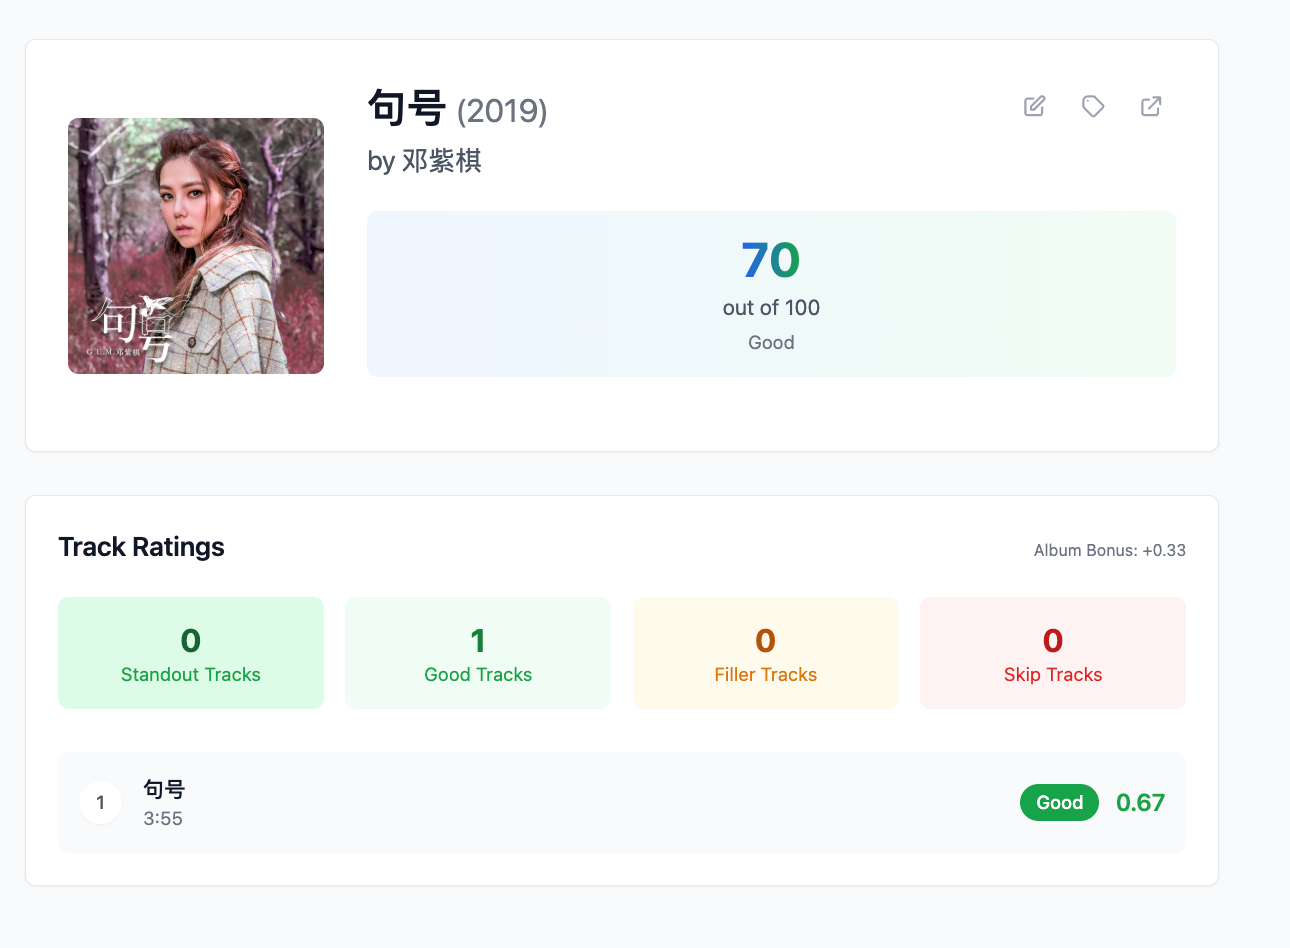Click the track title 句号 in list
The width and height of the screenshot is (1290, 948).
(x=164, y=789)
